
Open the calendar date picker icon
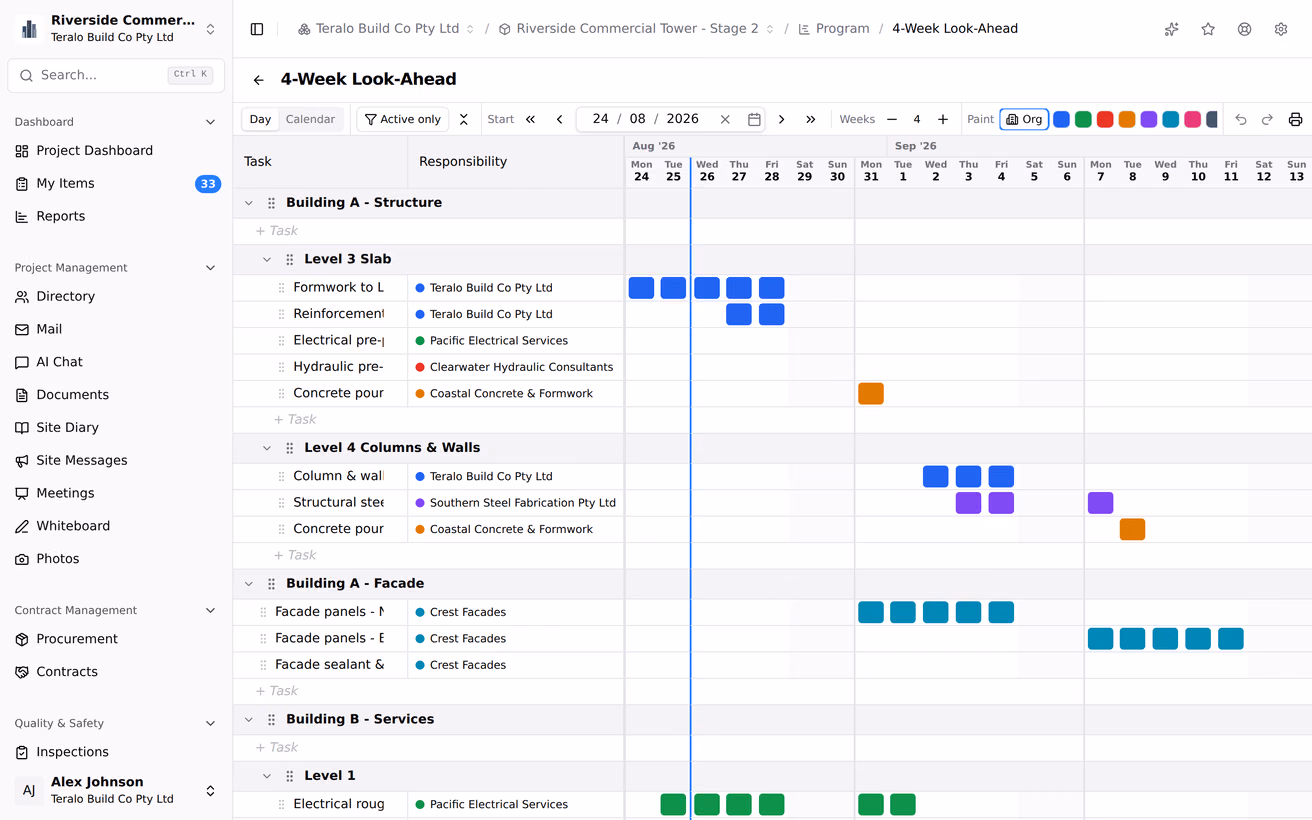pyautogui.click(x=754, y=119)
